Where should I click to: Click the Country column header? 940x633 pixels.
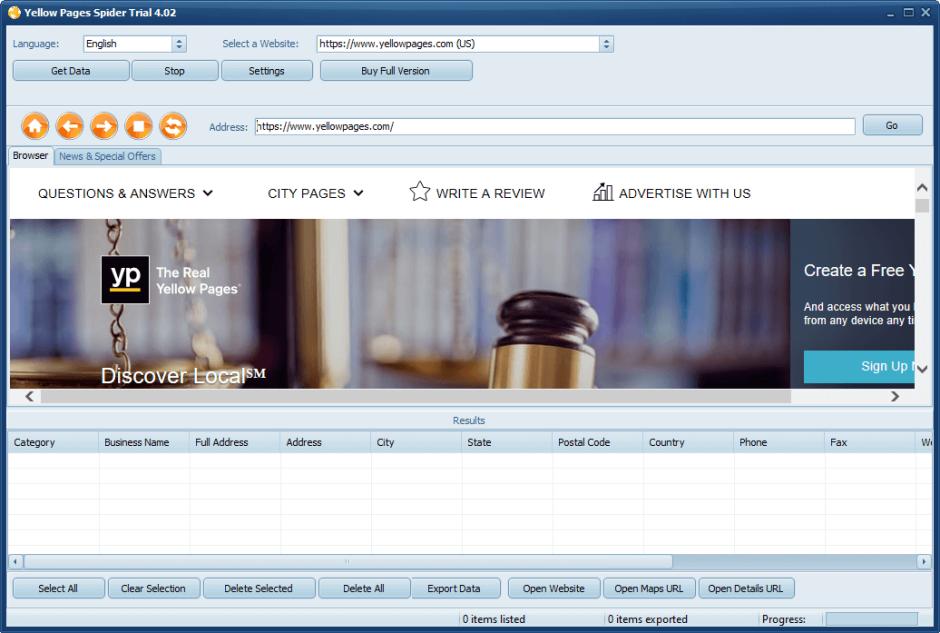click(x=688, y=442)
